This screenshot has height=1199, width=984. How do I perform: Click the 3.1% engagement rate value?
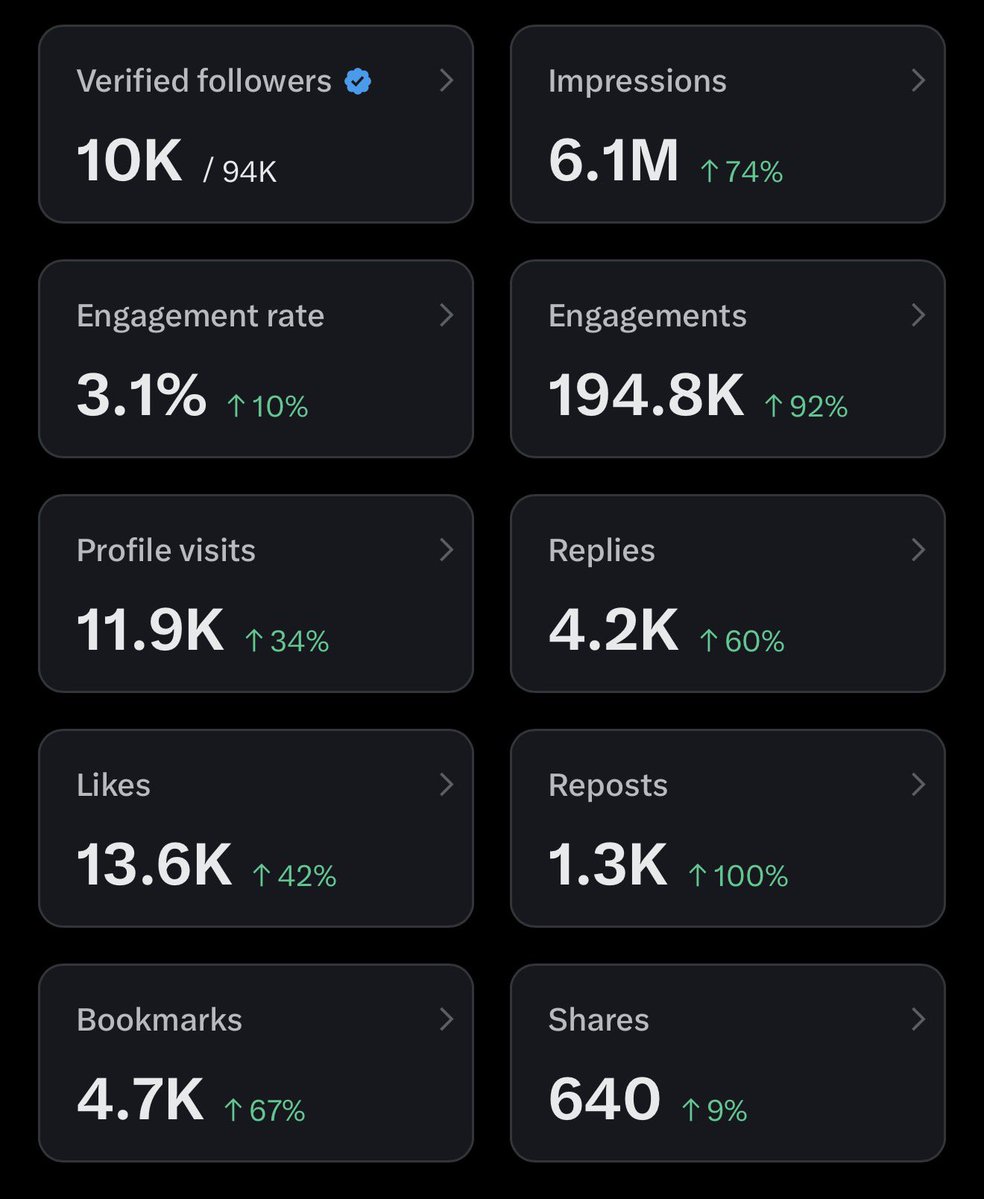141,397
